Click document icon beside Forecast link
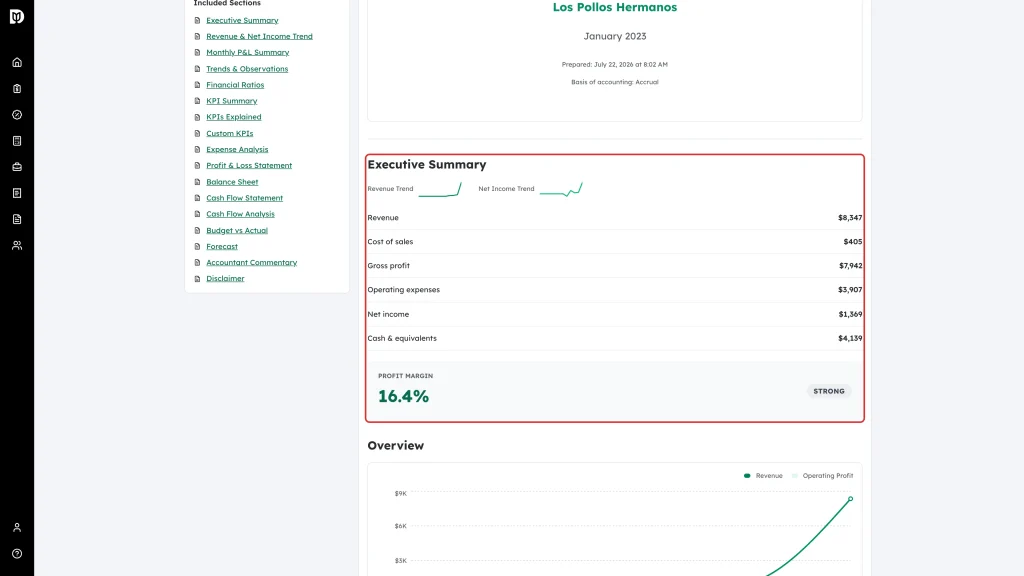Image resolution: width=1024 pixels, height=576 pixels. [x=197, y=246]
